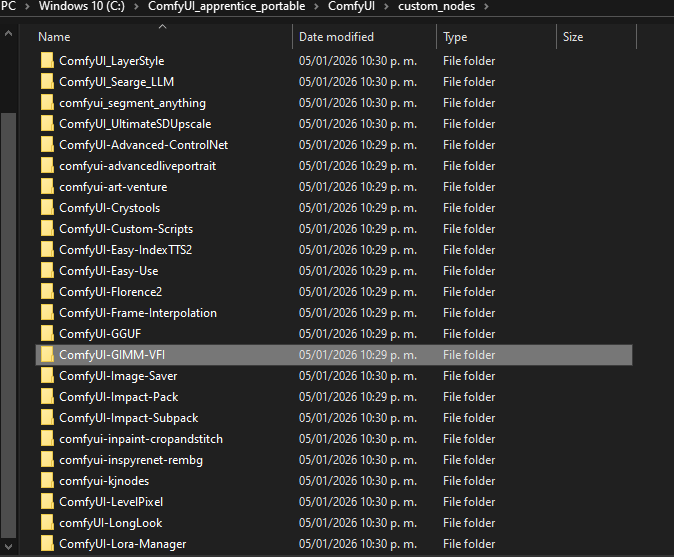
Task: Click the ComfyUI-GGUF folder icon
Action: (x=47, y=334)
